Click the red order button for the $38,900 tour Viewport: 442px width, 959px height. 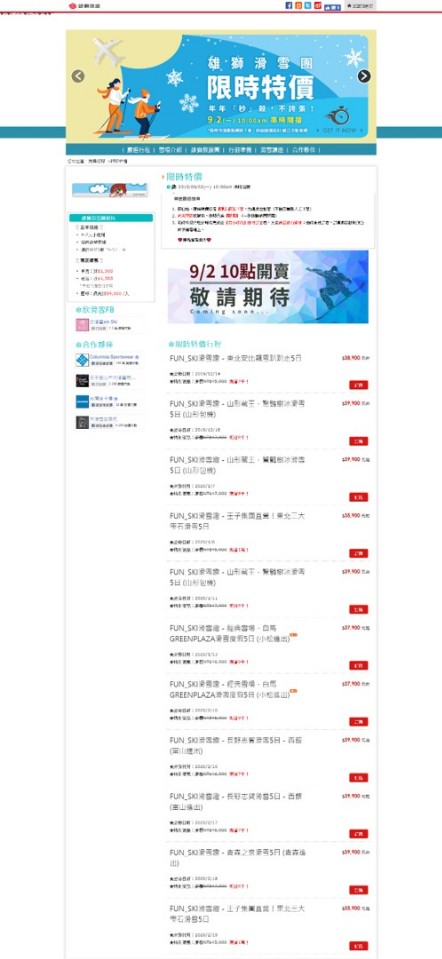(359, 385)
